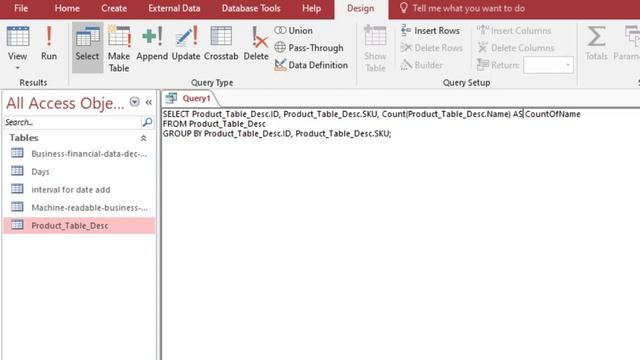Screen dimensions: 640x360
Task: Open the Help ribbon tab
Action: [x=311, y=9]
